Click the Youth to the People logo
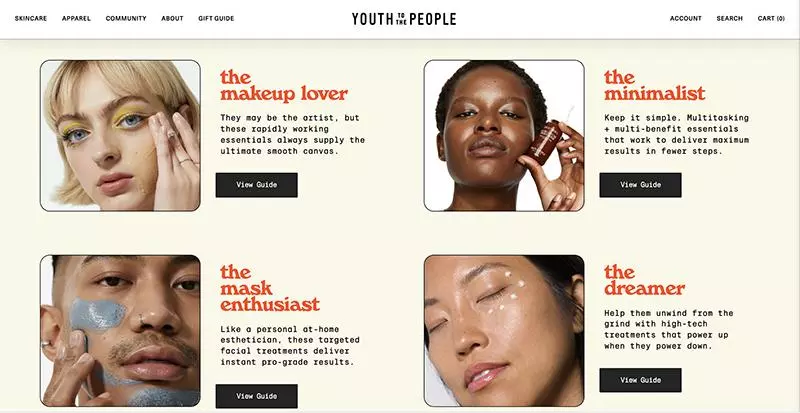The height and width of the screenshot is (413, 800). click(404, 19)
